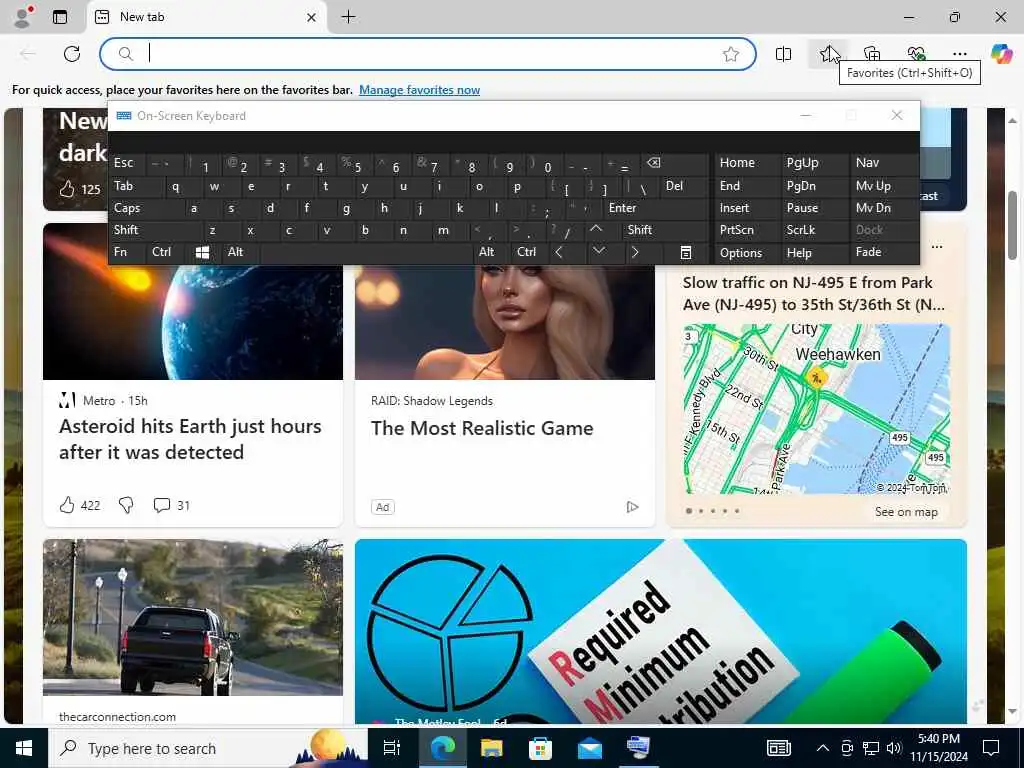Open the Edge profile icon
Image resolution: width=1024 pixels, height=768 pixels.
[x=22, y=16]
